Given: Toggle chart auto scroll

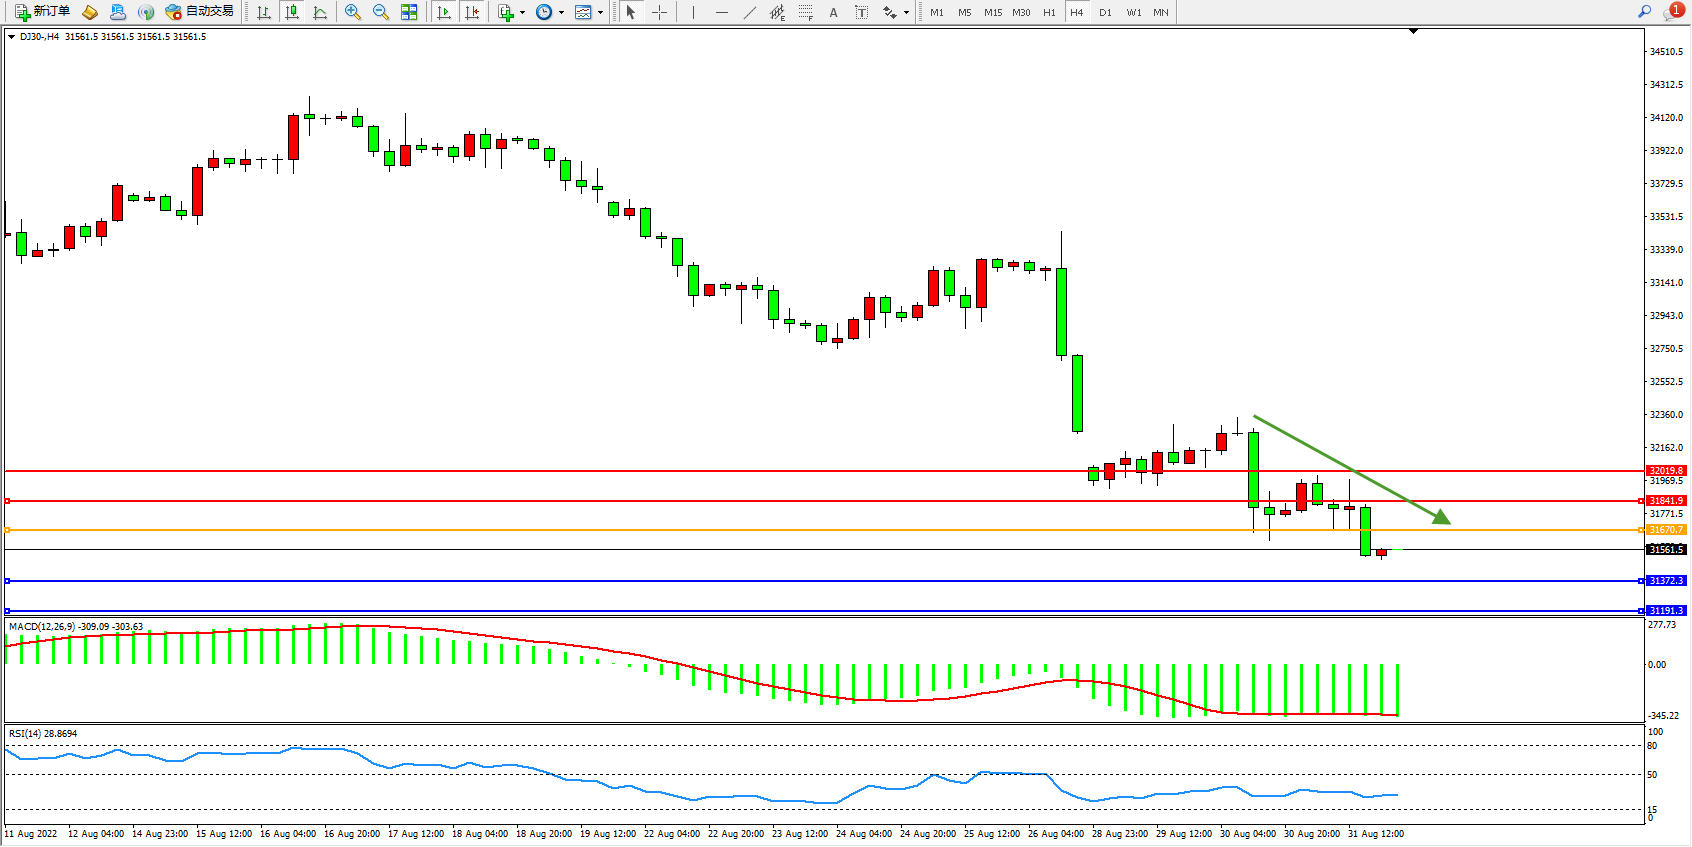Looking at the screenshot, I should tap(444, 12).
